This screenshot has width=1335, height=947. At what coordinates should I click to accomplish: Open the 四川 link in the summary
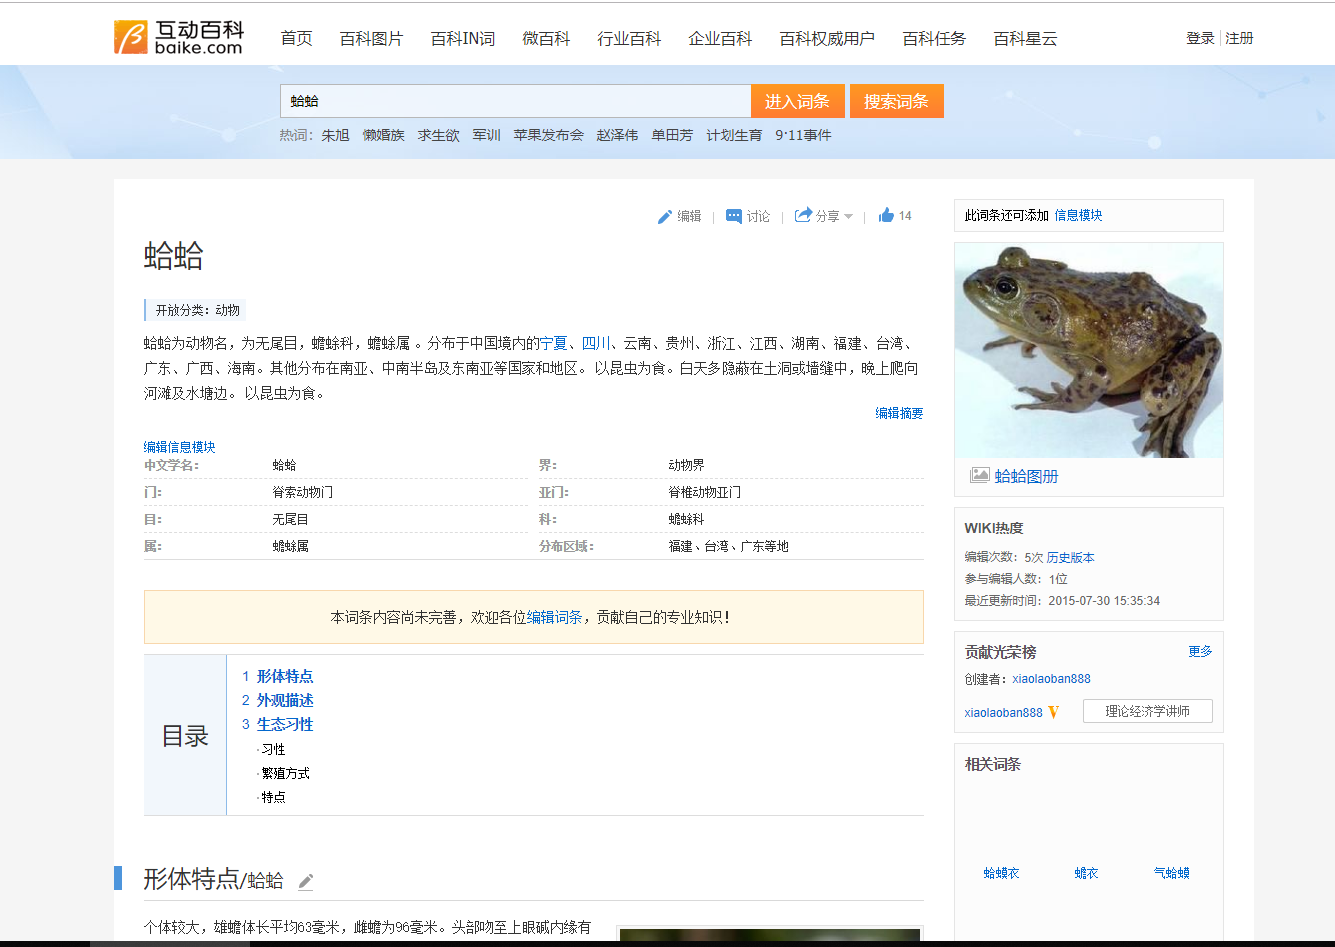pyautogui.click(x=596, y=343)
